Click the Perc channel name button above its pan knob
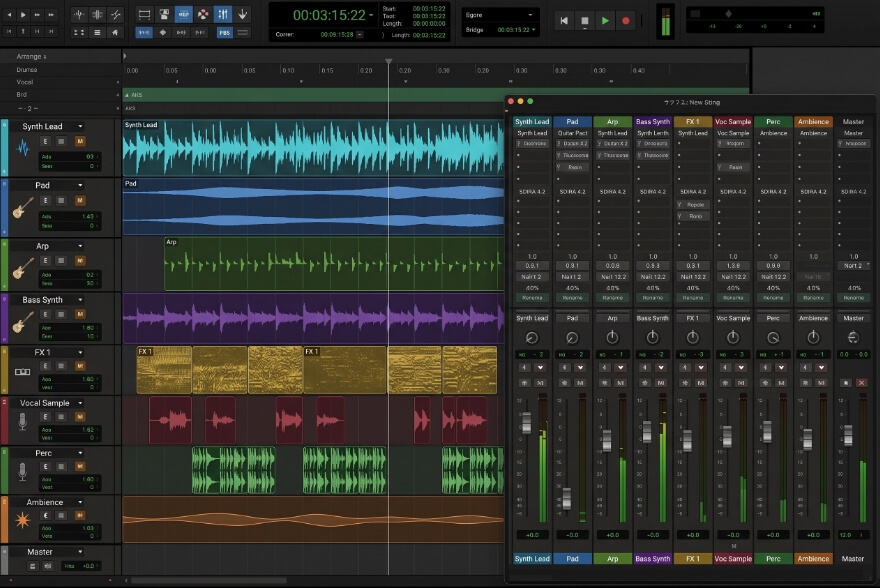The image size is (880, 588). tap(773, 318)
